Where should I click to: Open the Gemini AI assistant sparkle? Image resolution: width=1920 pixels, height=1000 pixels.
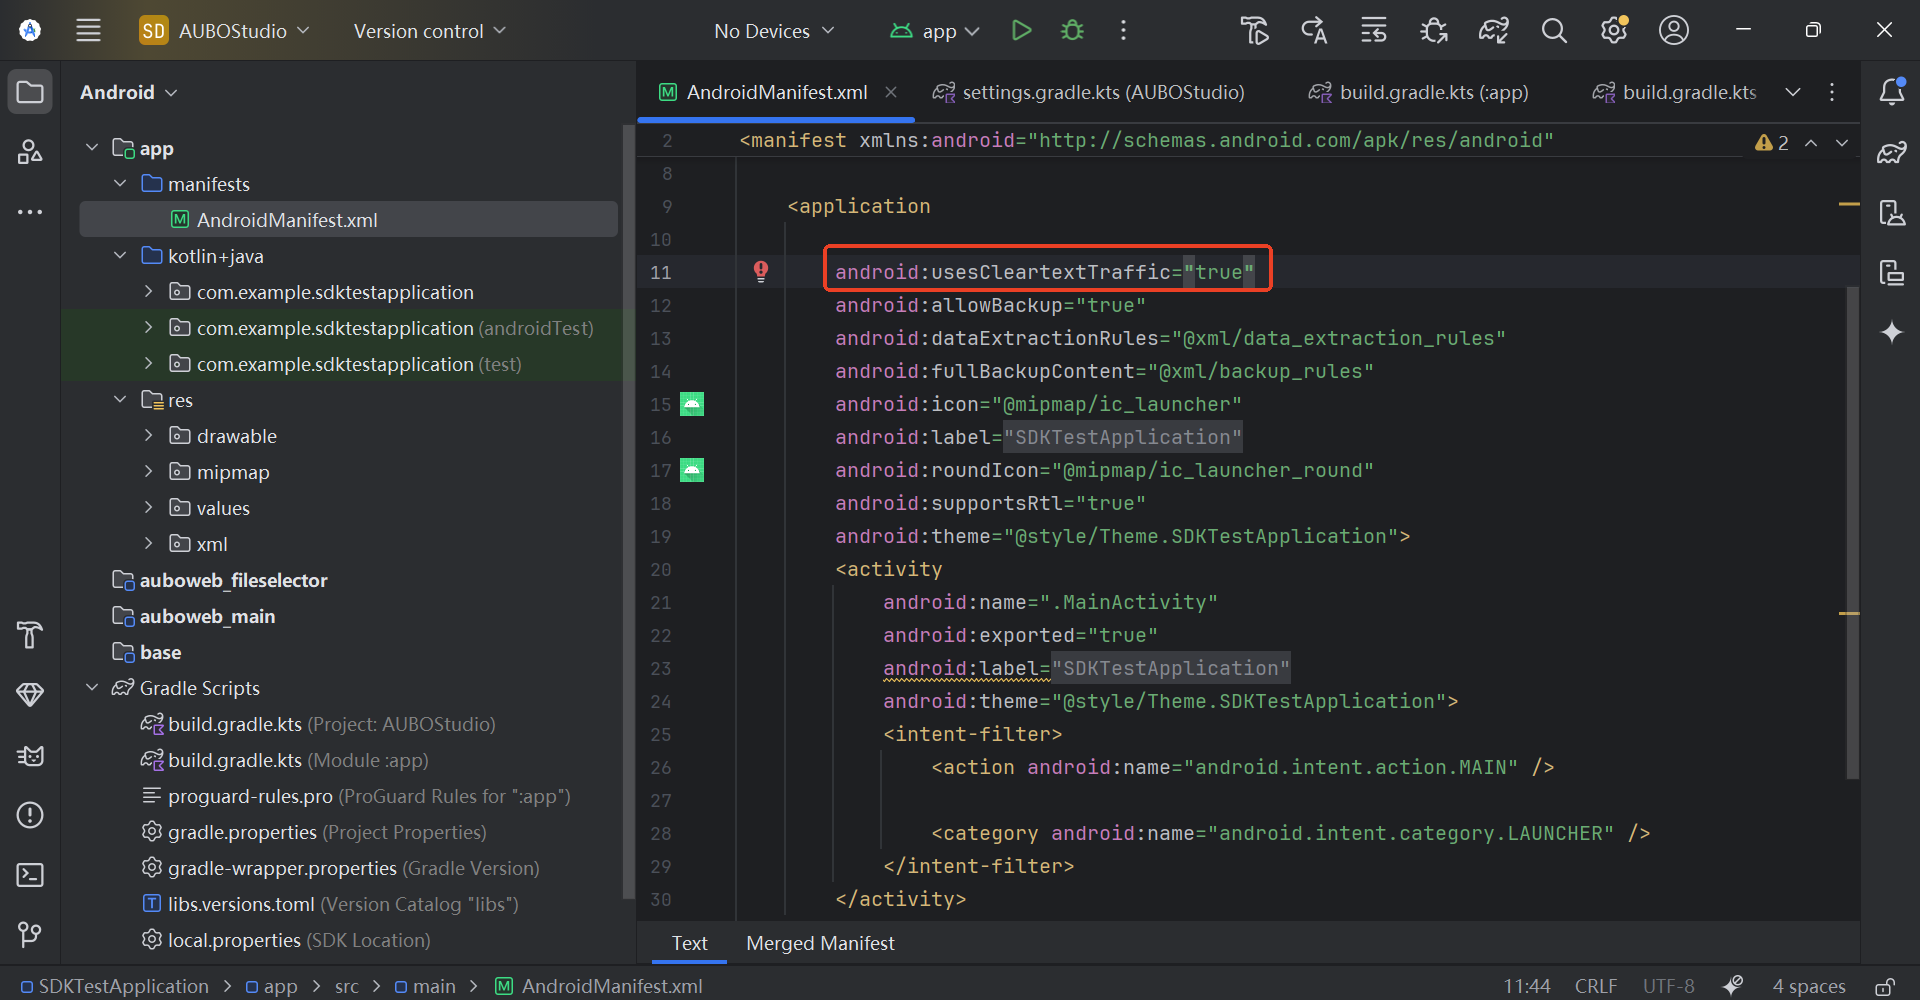[x=1893, y=332]
